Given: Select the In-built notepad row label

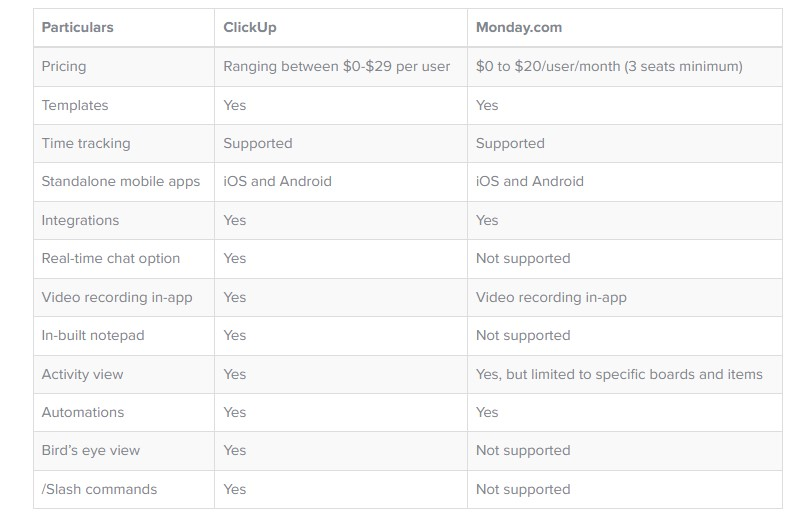Looking at the screenshot, I should [x=93, y=336].
